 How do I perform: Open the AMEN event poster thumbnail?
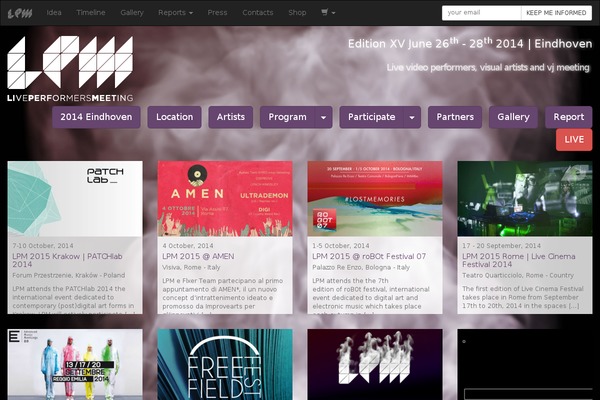tap(225, 199)
